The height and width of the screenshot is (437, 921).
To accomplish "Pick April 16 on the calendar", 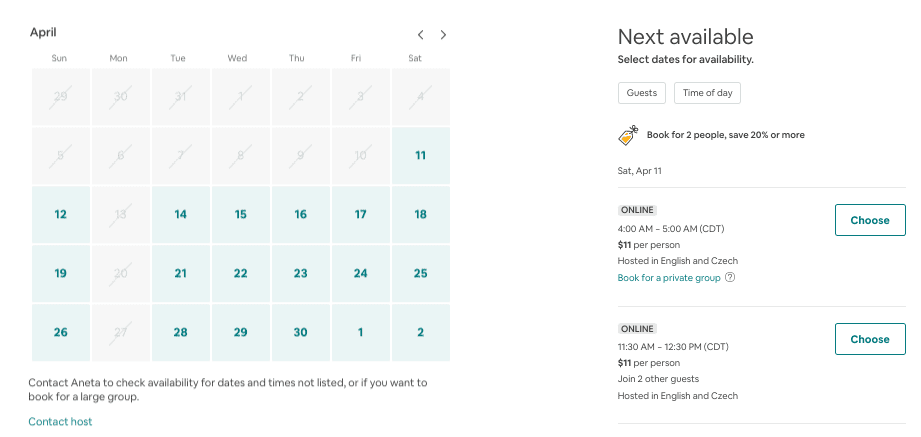I will pyautogui.click(x=300, y=214).
